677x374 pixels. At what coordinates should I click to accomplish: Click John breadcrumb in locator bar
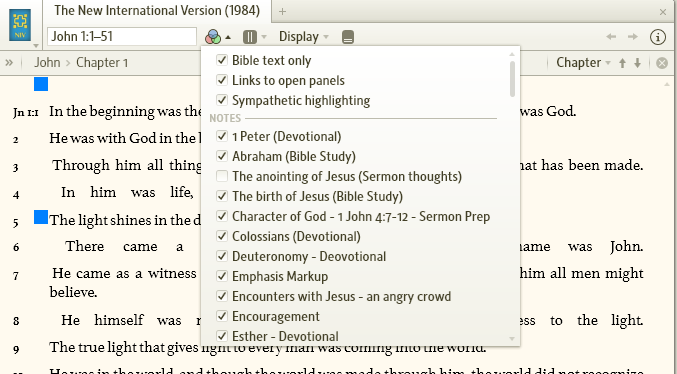[x=47, y=63]
